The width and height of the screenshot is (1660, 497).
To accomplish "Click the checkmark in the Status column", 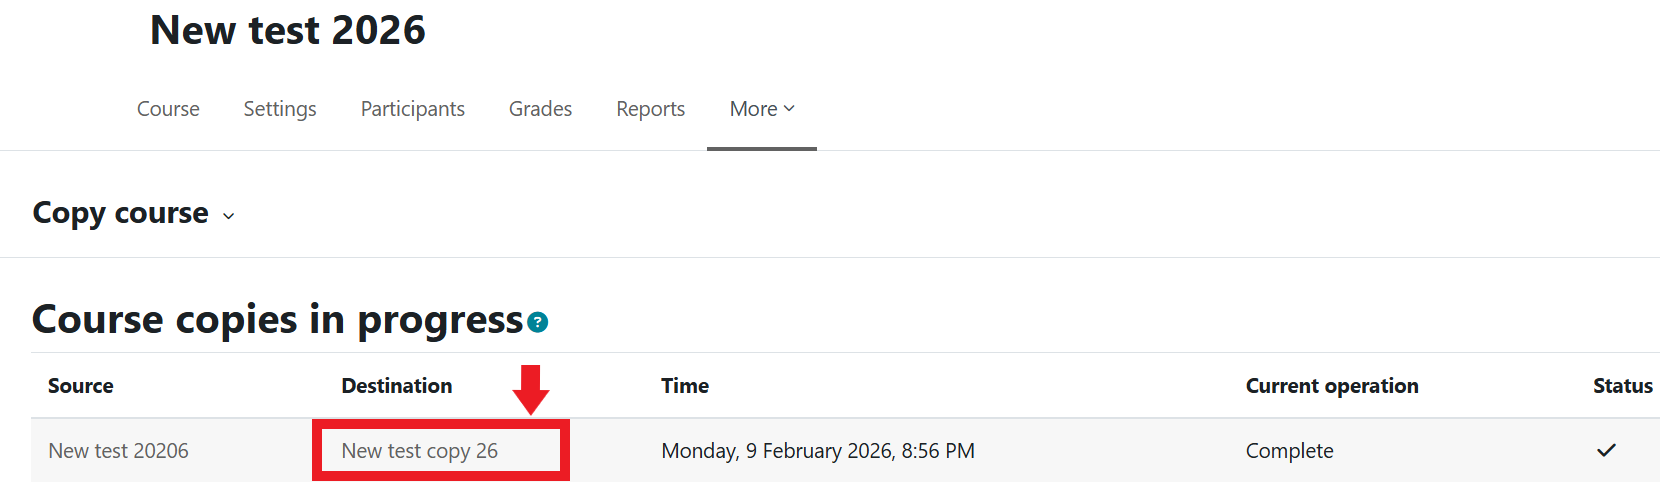I will [x=1606, y=450].
